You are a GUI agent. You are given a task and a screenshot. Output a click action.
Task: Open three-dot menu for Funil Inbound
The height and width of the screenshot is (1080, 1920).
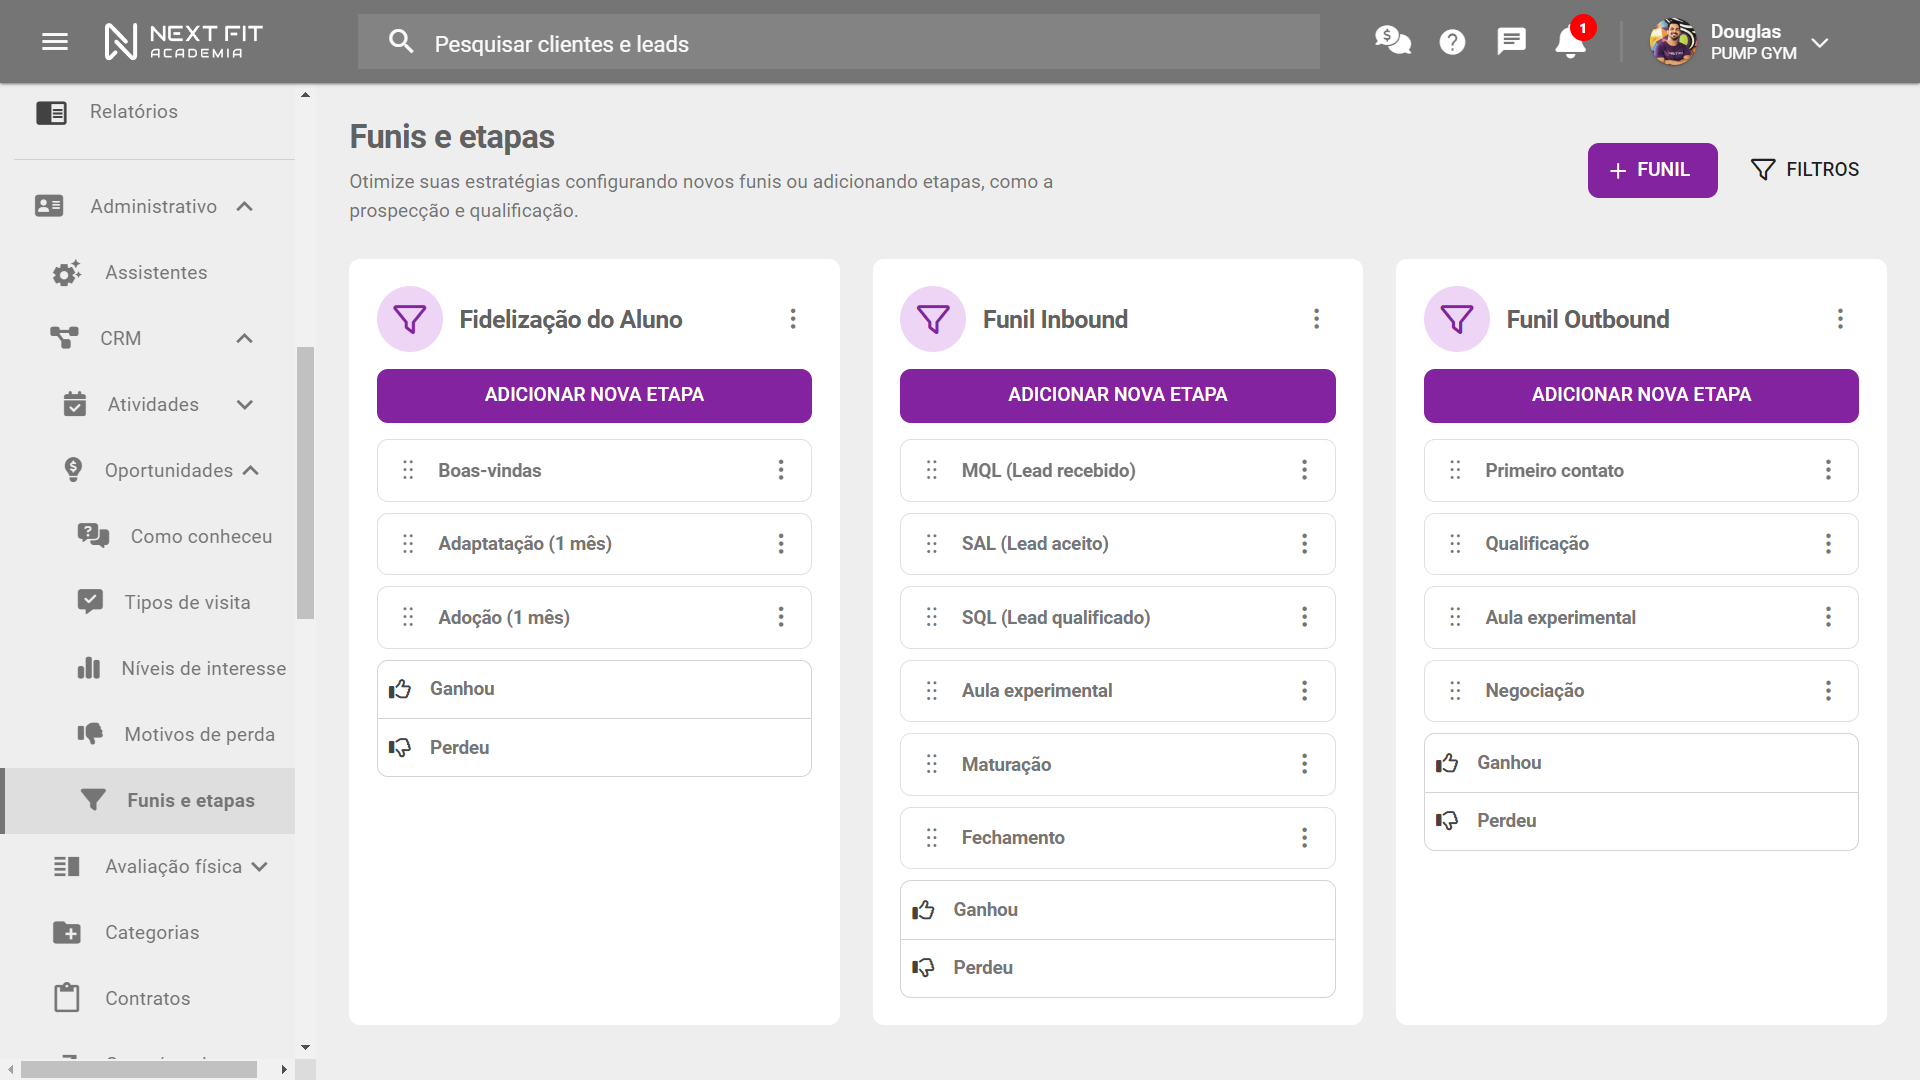(x=1316, y=319)
